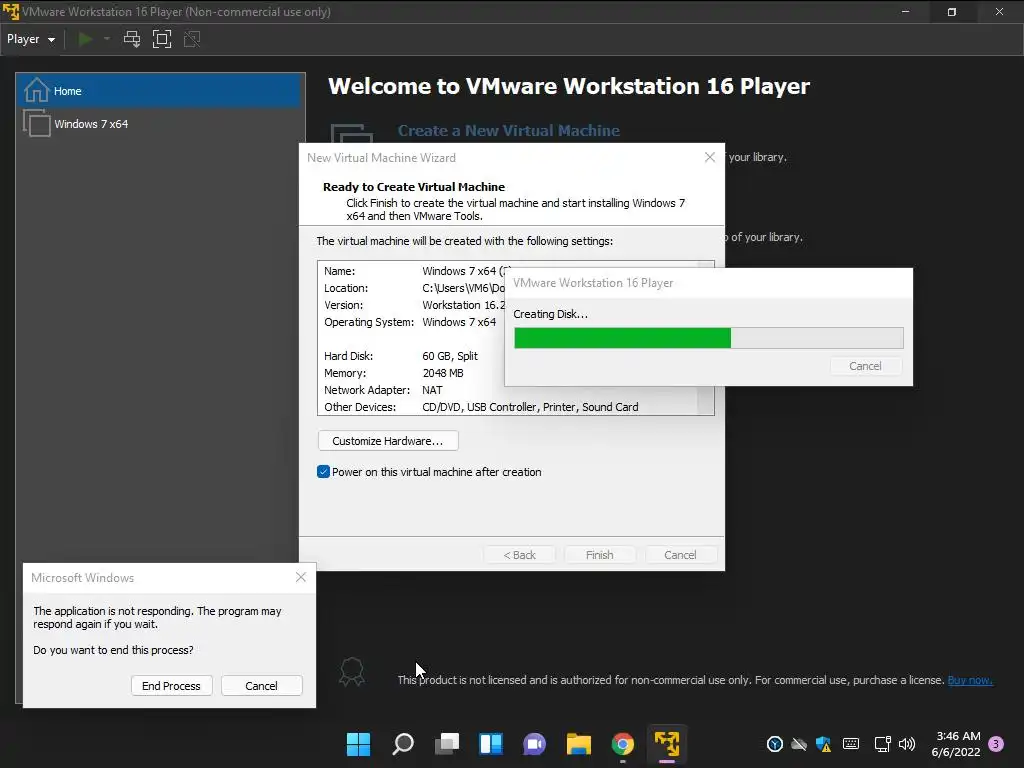The width and height of the screenshot is (1024, 768).
Task: Click the touch keyboard tray icon
Action: pyautogui.click(x=851, y=744)
